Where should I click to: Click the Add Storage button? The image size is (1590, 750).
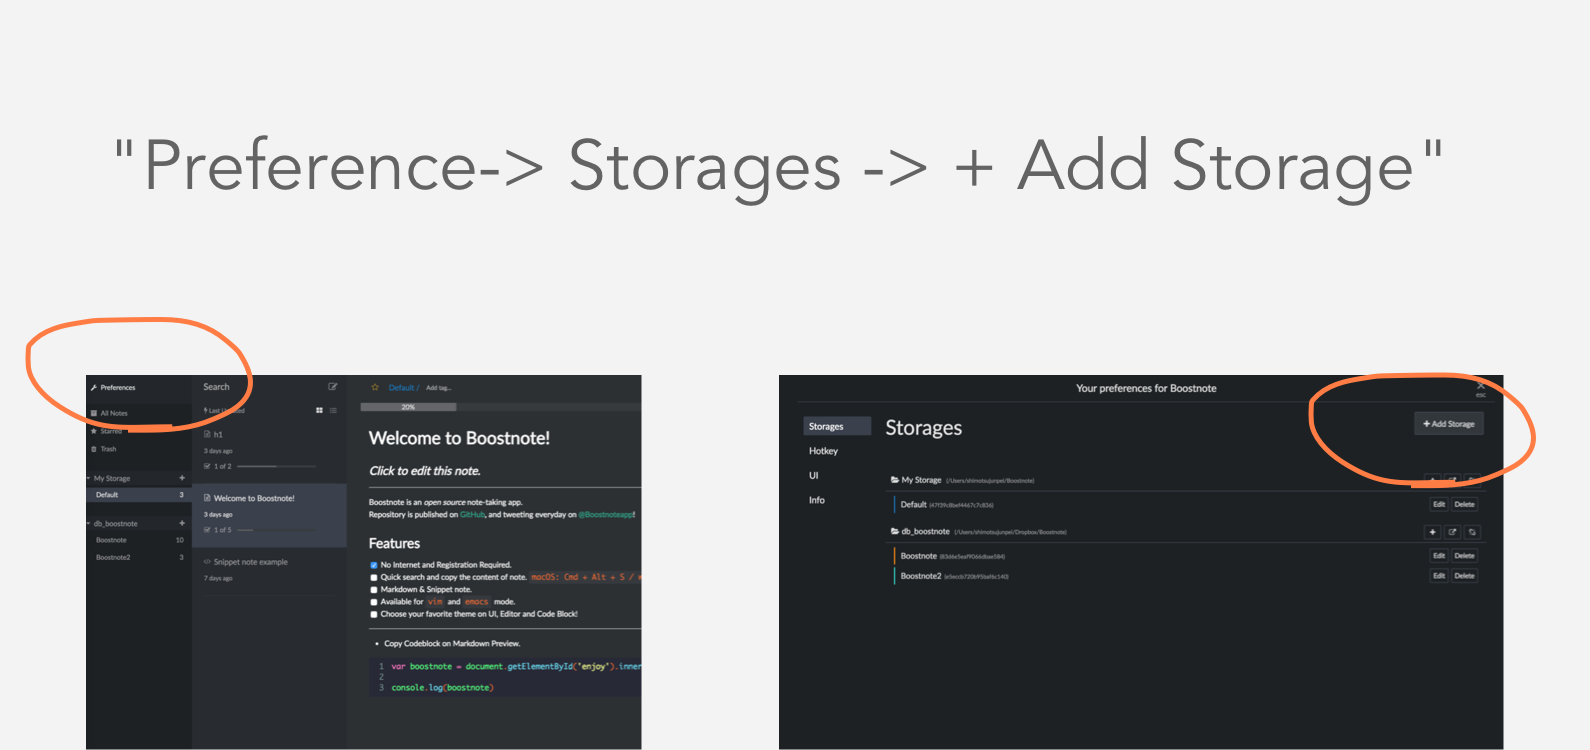click(1449, 424)
